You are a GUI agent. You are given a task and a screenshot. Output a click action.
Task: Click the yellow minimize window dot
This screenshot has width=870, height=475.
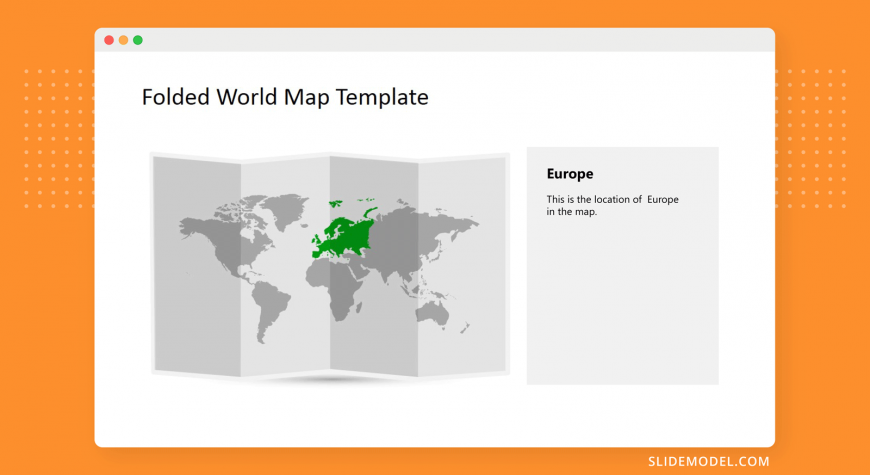click(x=123, y=40)
